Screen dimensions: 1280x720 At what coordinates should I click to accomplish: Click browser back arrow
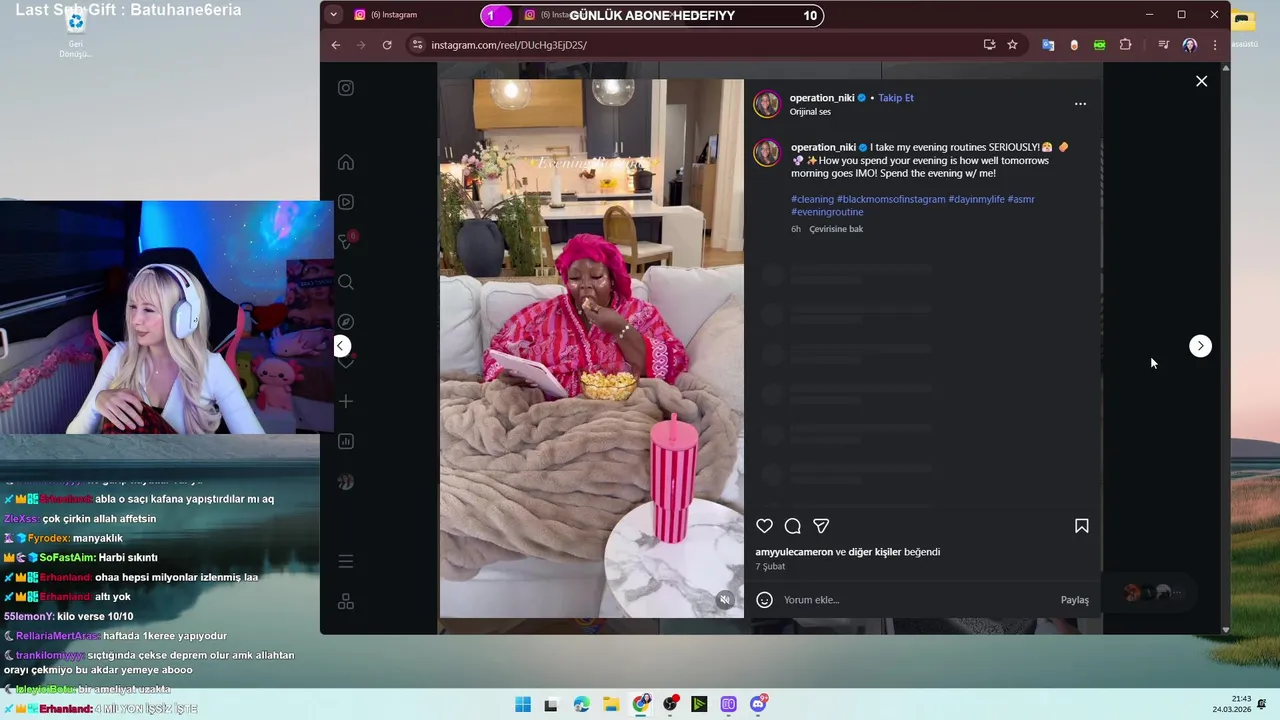(x=336, y=45)
